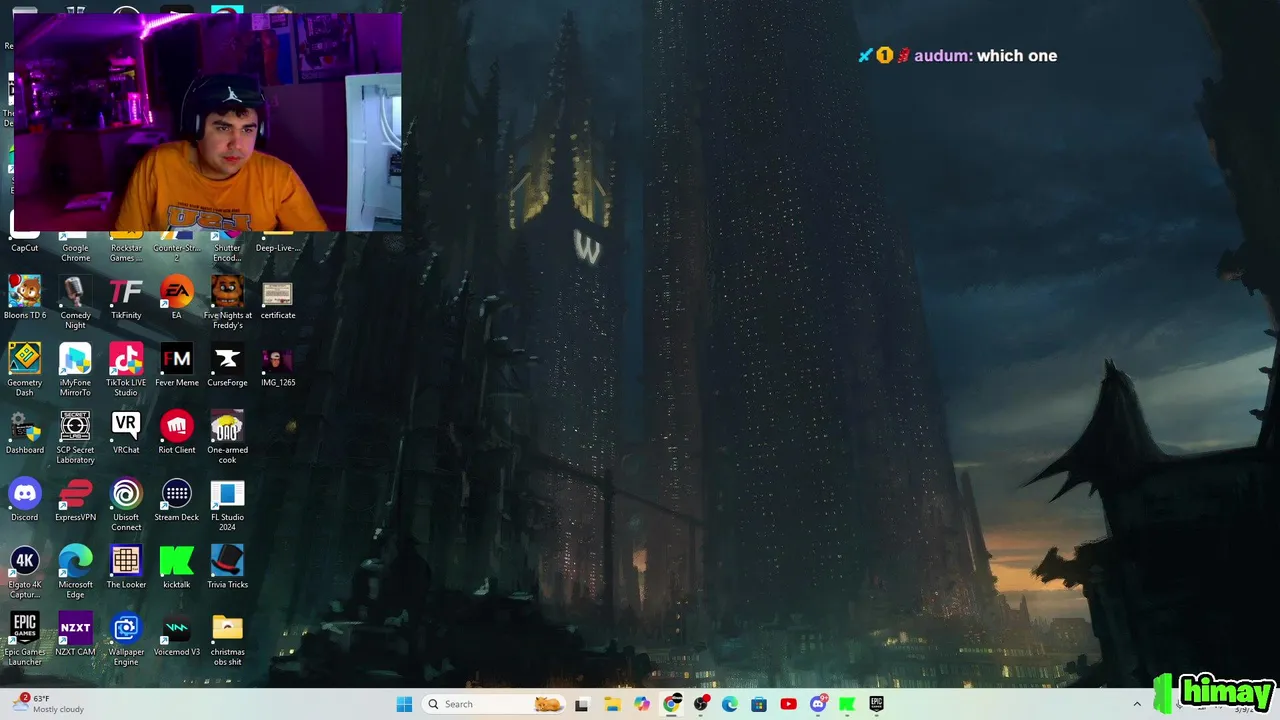Open Copilot from the taskbar
This screenshot has height=720, width=1280.
(x=641, y=704)
